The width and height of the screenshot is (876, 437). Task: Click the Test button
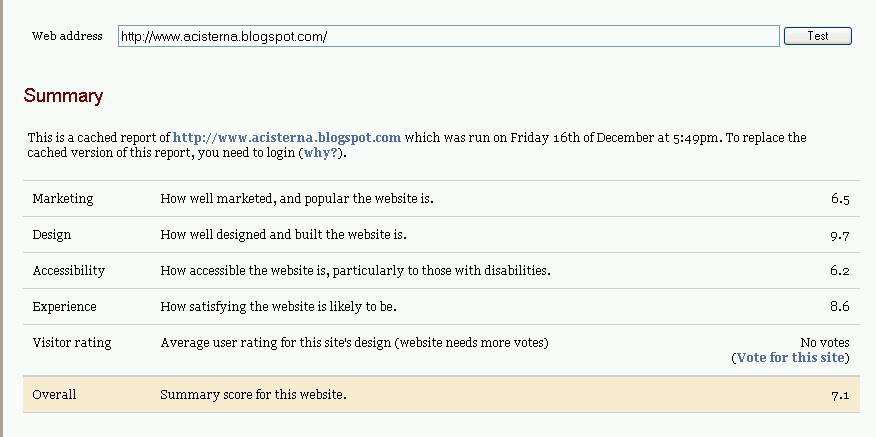pos(817,36)
